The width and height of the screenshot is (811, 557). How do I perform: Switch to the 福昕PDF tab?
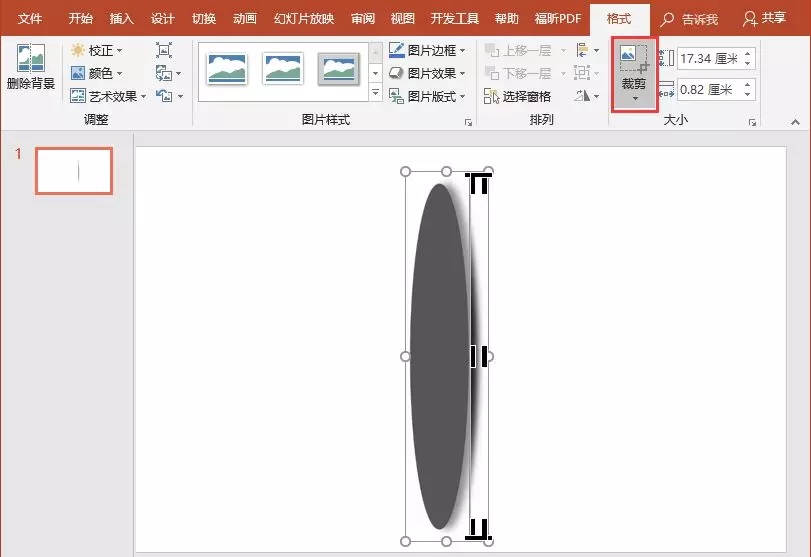[x=558, y=19]
